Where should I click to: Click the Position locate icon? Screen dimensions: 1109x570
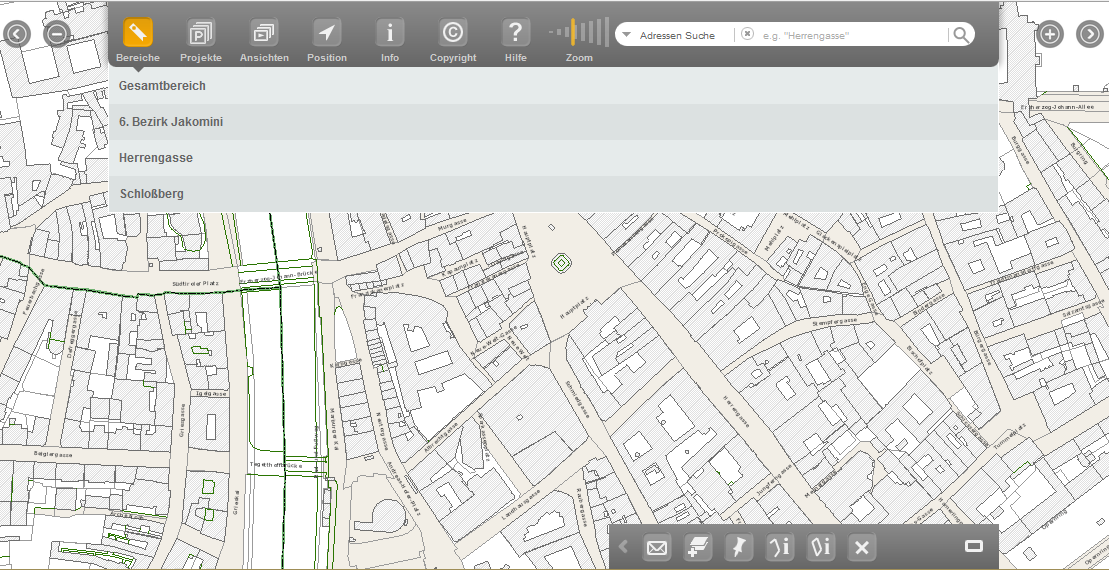coord(327,34)
